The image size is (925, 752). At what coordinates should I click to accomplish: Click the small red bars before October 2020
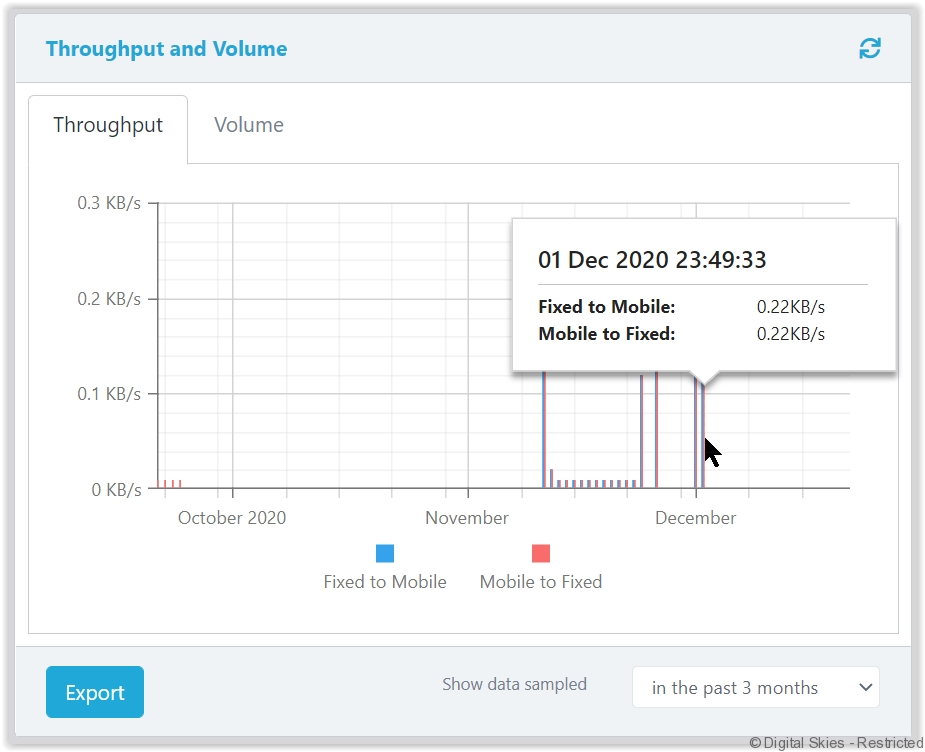pos(172,483)
